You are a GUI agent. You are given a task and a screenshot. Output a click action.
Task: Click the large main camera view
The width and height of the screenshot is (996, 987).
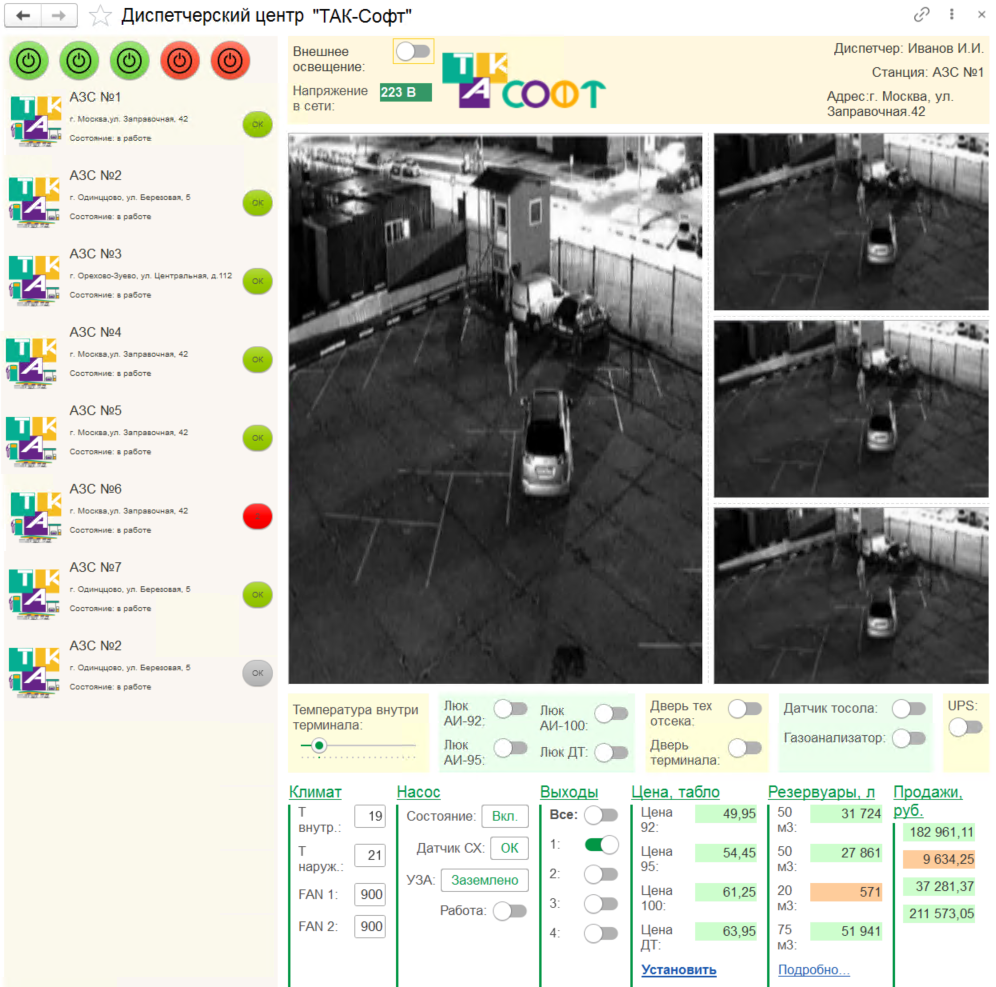coord(495,408)
